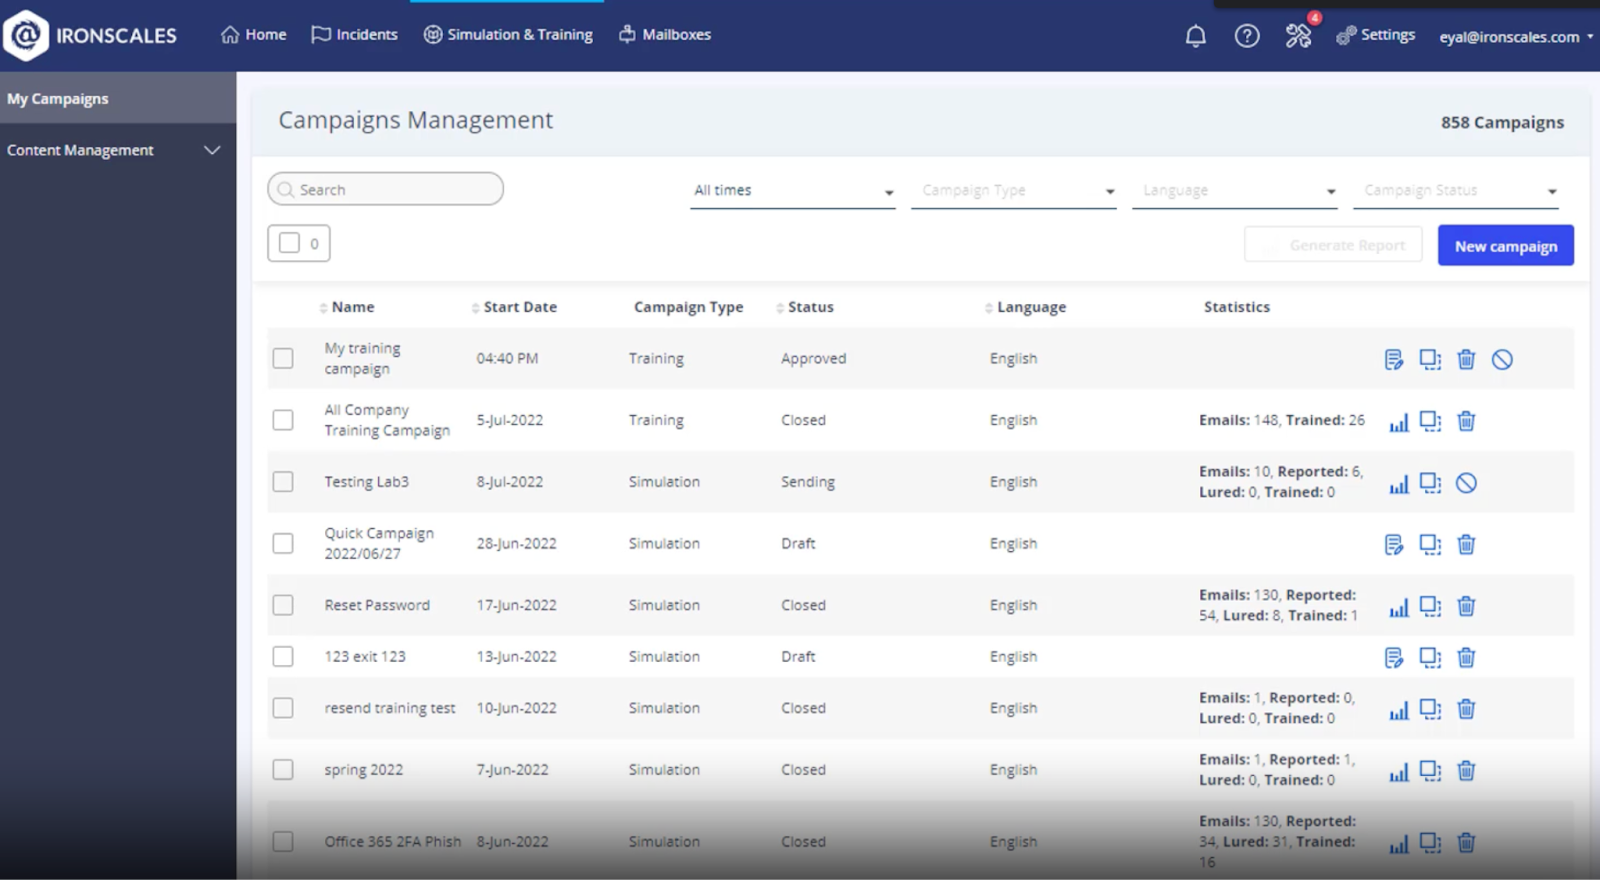The image size is (1600, 880).
Task: Open the Campaign Type filter dropdown
Action: 1013,191
